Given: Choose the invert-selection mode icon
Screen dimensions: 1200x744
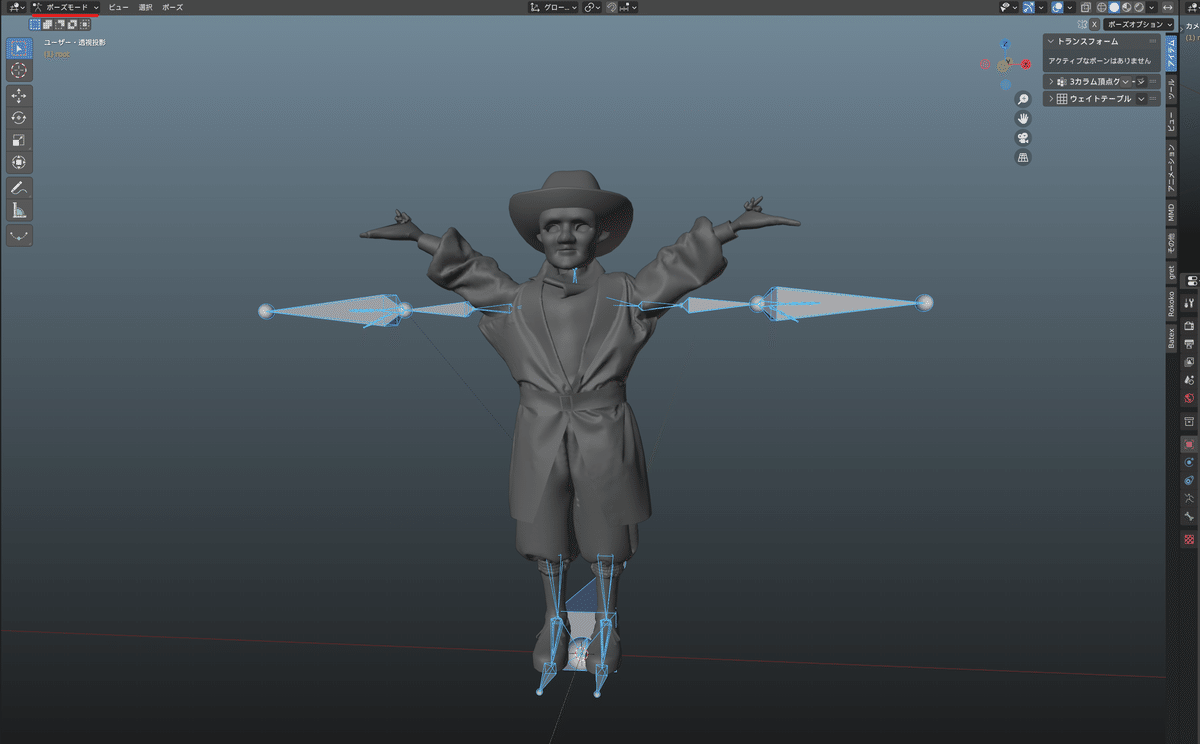Looking at the screenshot, I should click(x=71, y=24).
